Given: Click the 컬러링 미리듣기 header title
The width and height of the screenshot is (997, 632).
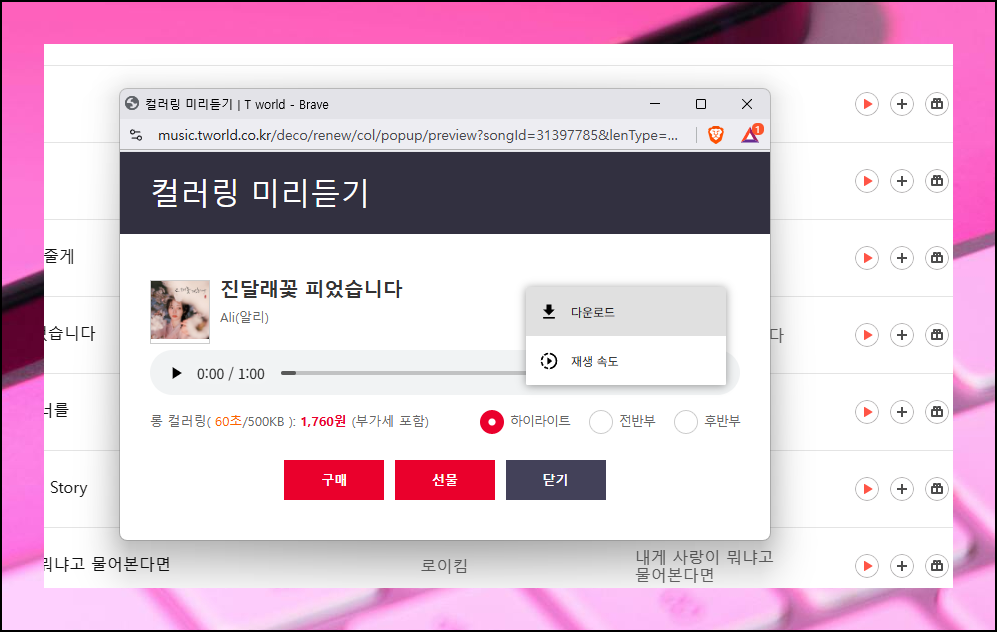Looking at the screenshot, I should point(259,193).
